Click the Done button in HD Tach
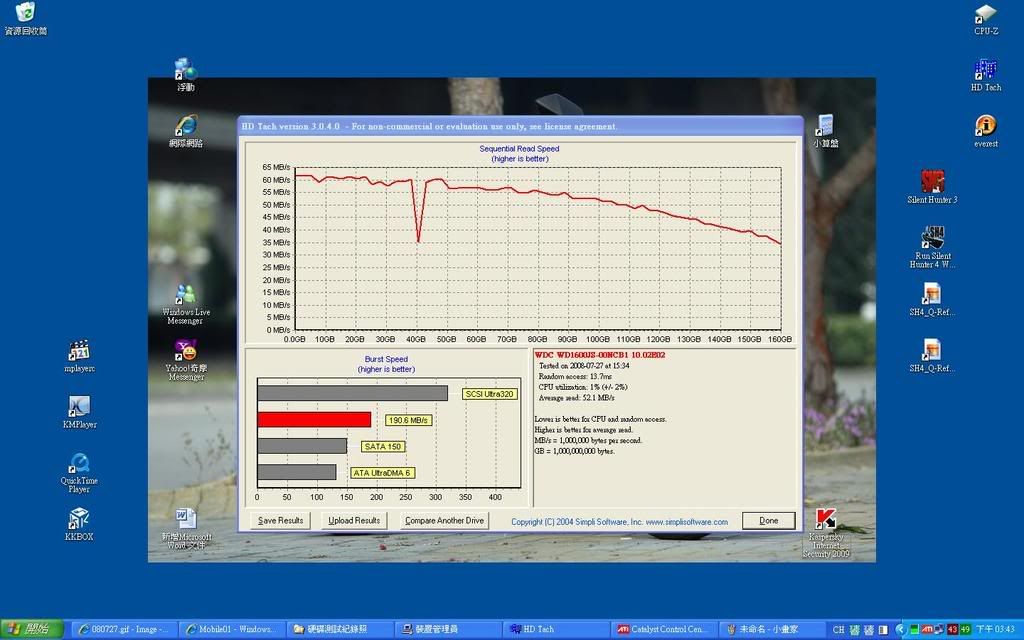 tap(769, 520)
